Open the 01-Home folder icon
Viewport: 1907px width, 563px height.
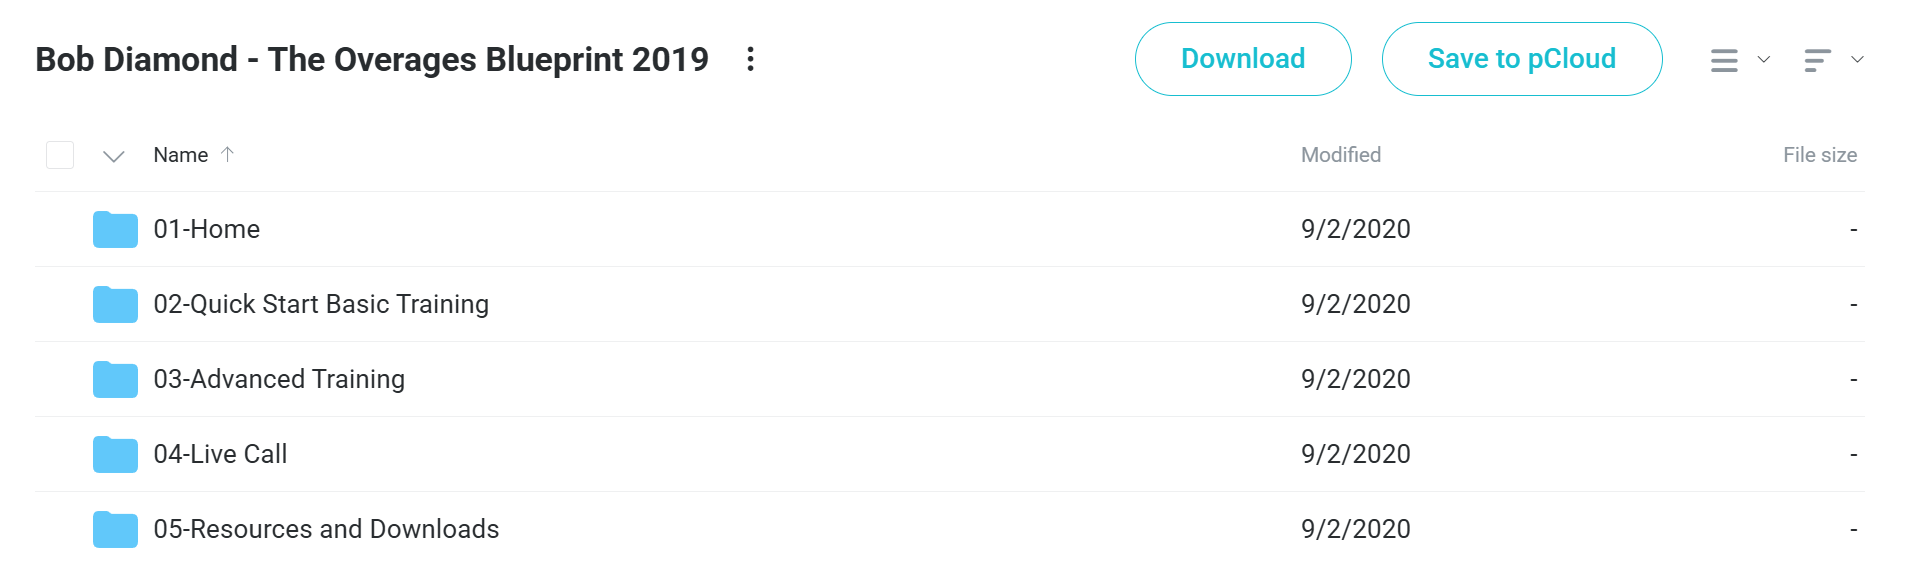tap(115, 229)
